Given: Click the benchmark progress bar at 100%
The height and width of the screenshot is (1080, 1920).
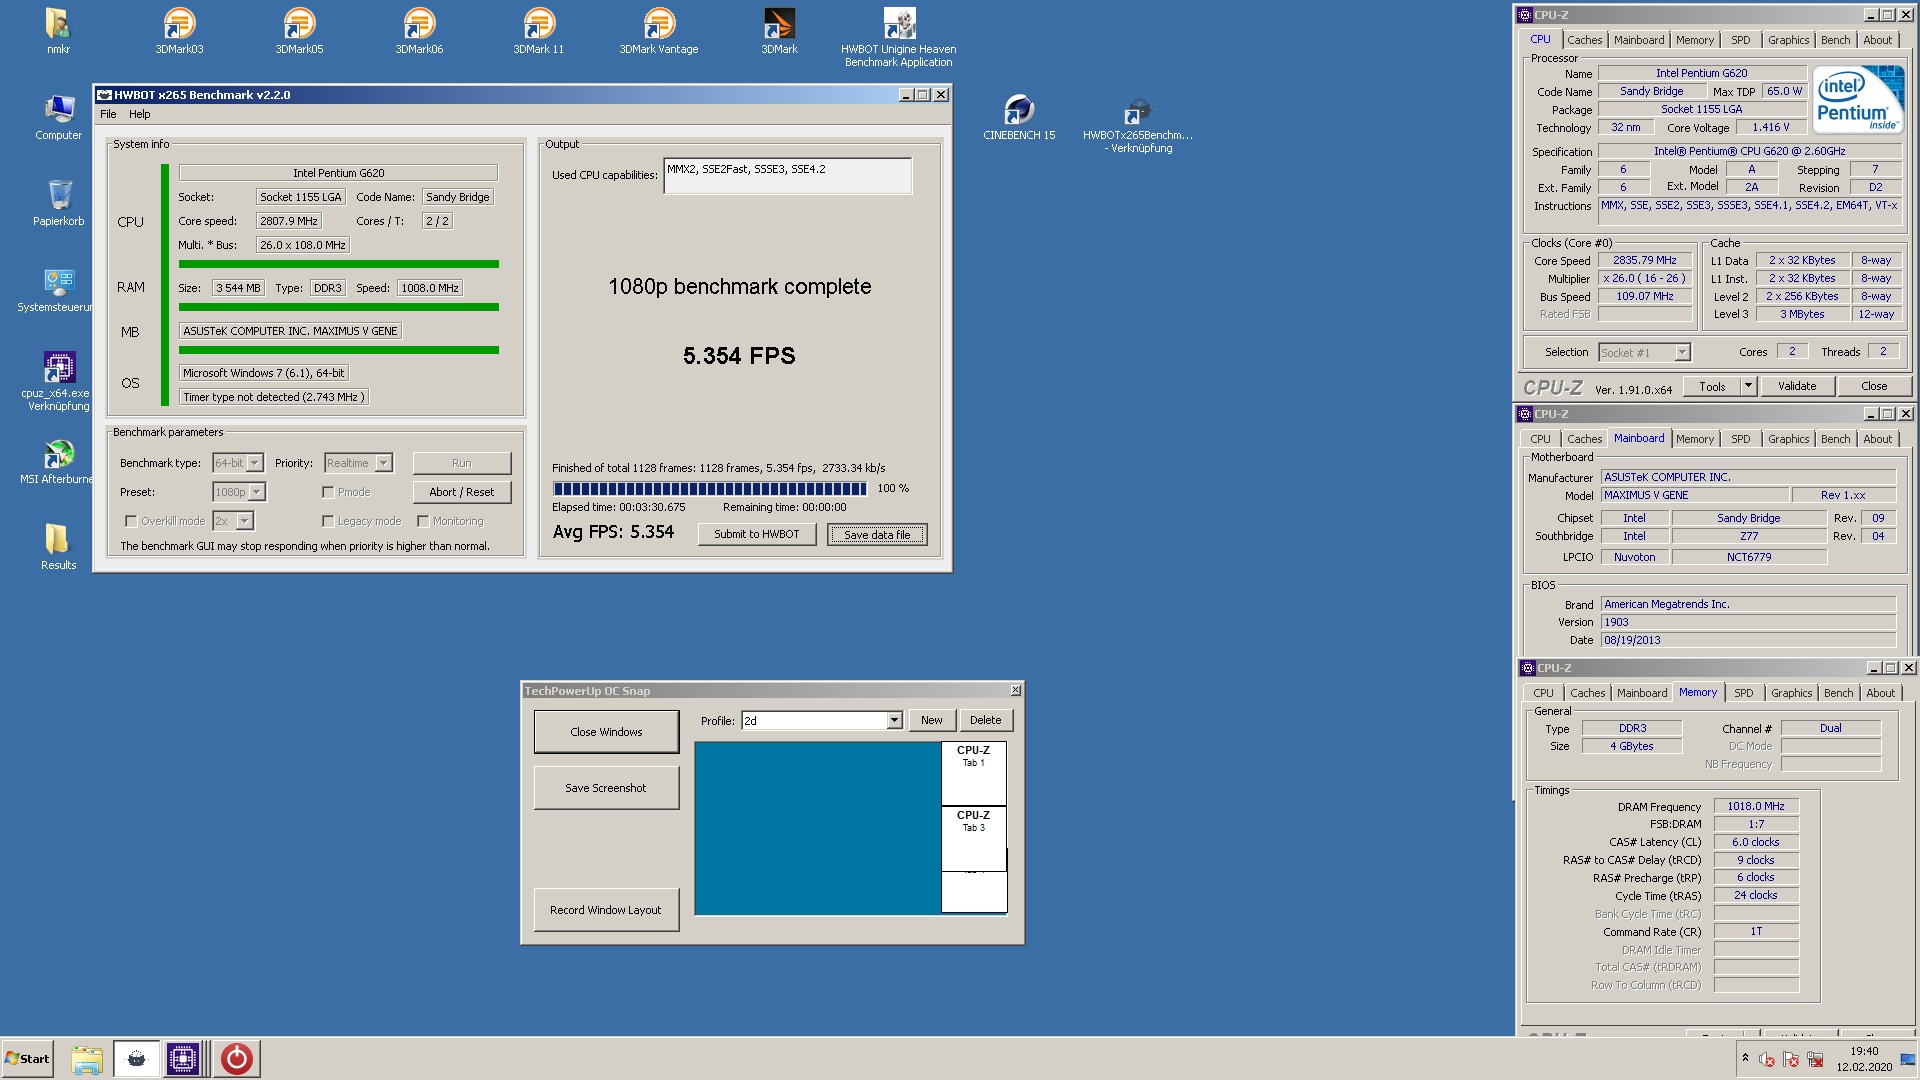Looking at the screenshot, I should (710, 489).
